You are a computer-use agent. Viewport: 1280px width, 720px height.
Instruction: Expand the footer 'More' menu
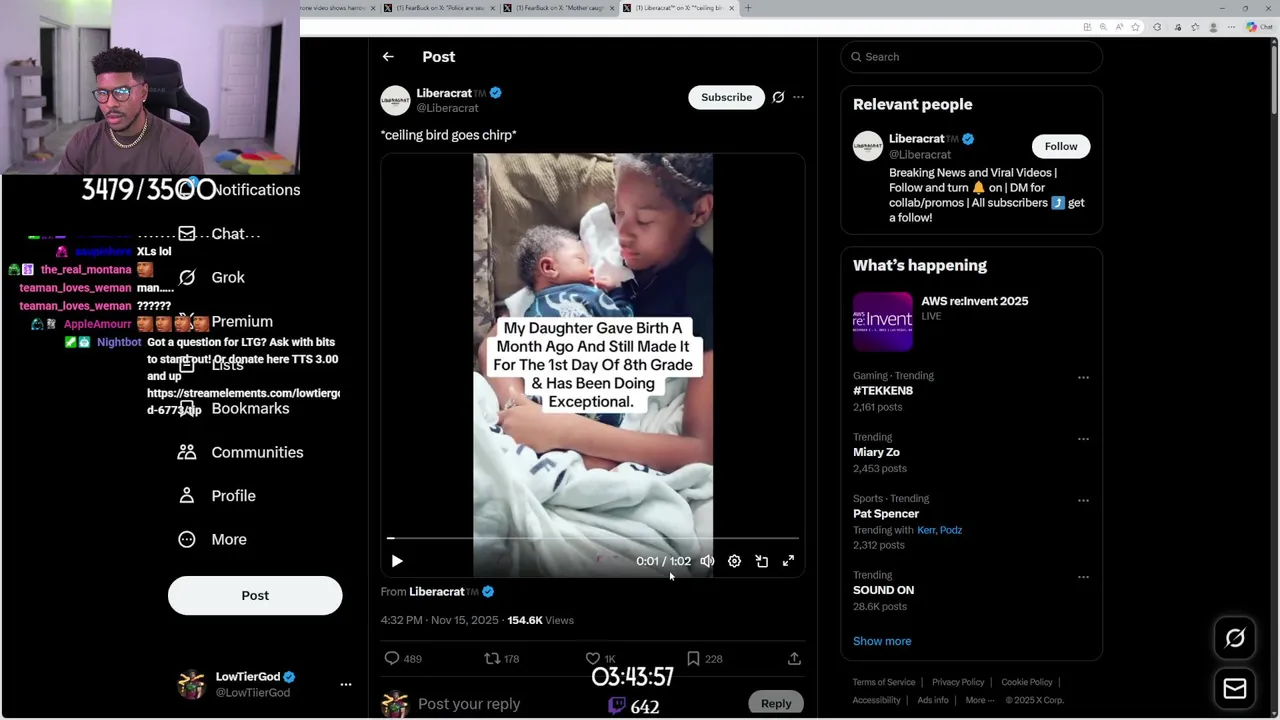click(979, 700)
